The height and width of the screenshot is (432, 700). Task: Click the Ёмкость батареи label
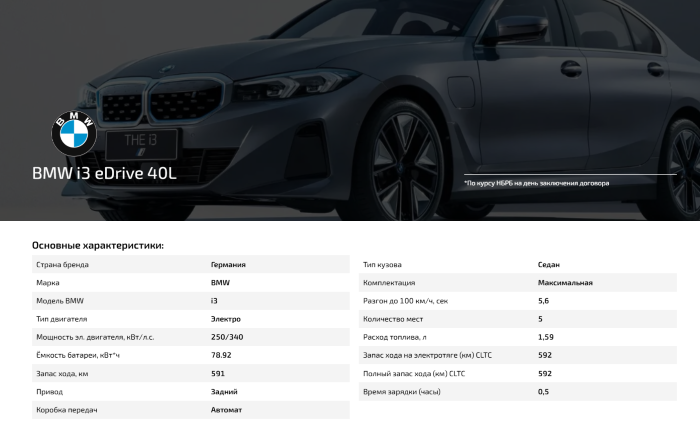(78, 356)
